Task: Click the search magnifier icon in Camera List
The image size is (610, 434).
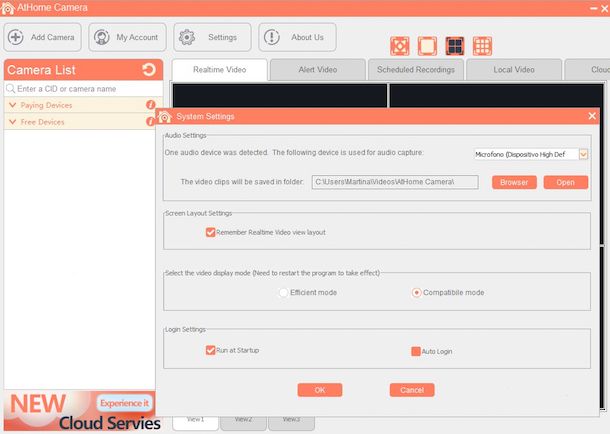Action: pyautogui.click(x=11, y=89)
